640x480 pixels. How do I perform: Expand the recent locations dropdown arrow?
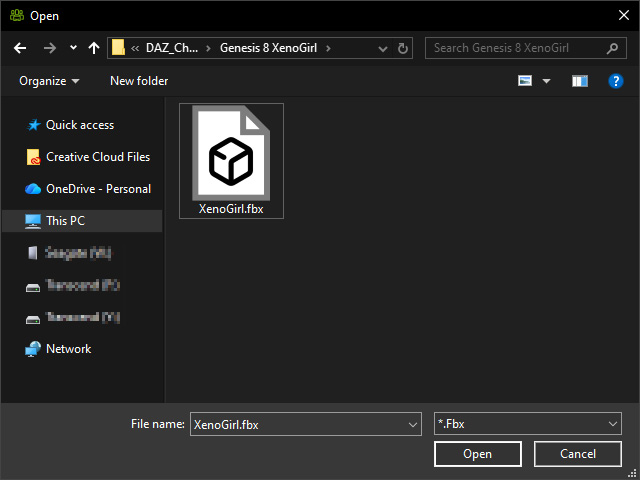[x=73, y=48]
